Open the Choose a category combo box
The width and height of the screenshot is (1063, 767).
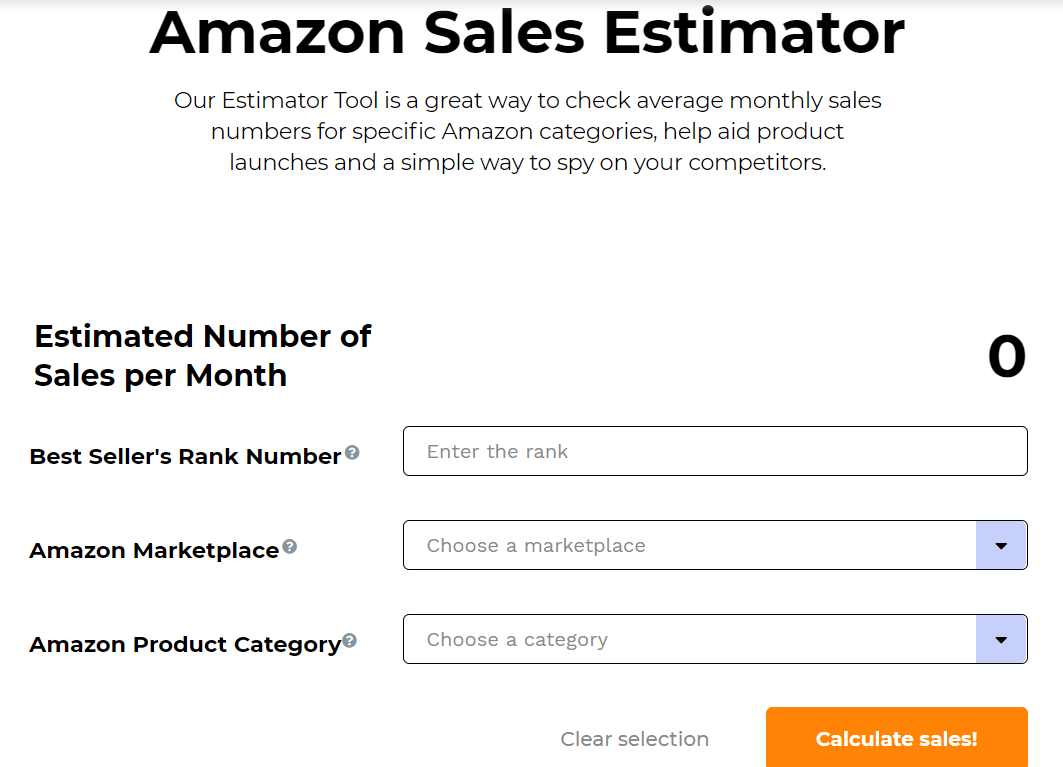(x=715, y=640)
